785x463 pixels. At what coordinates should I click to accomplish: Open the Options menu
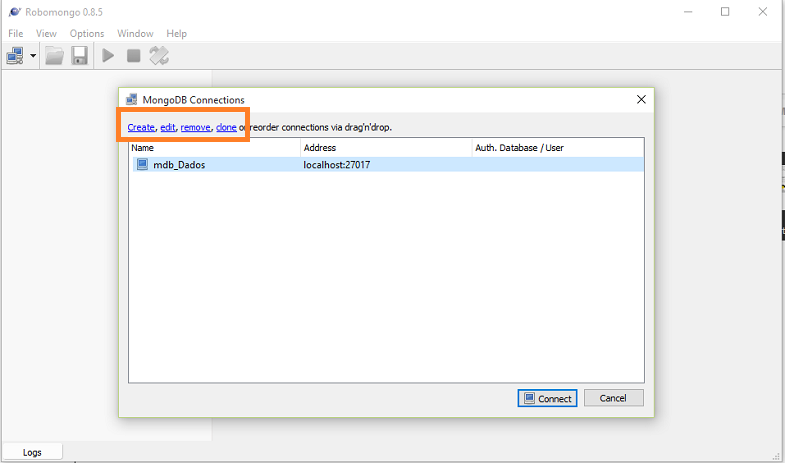tap(87, 34)
